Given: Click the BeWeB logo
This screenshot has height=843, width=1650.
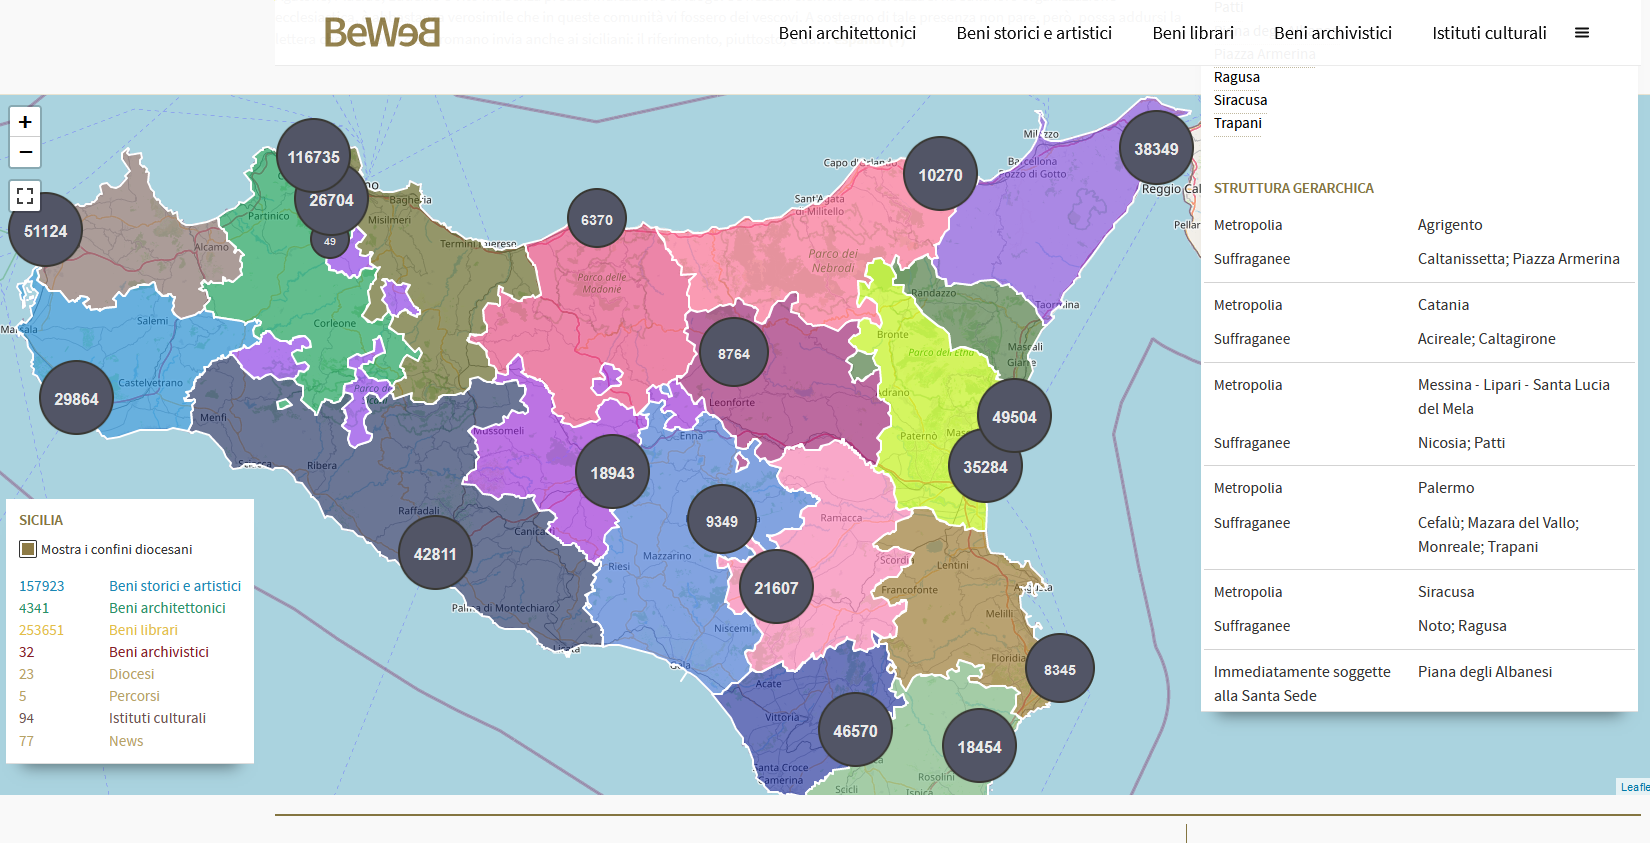Looking at the screenshot, I should (x=382, y=33).
